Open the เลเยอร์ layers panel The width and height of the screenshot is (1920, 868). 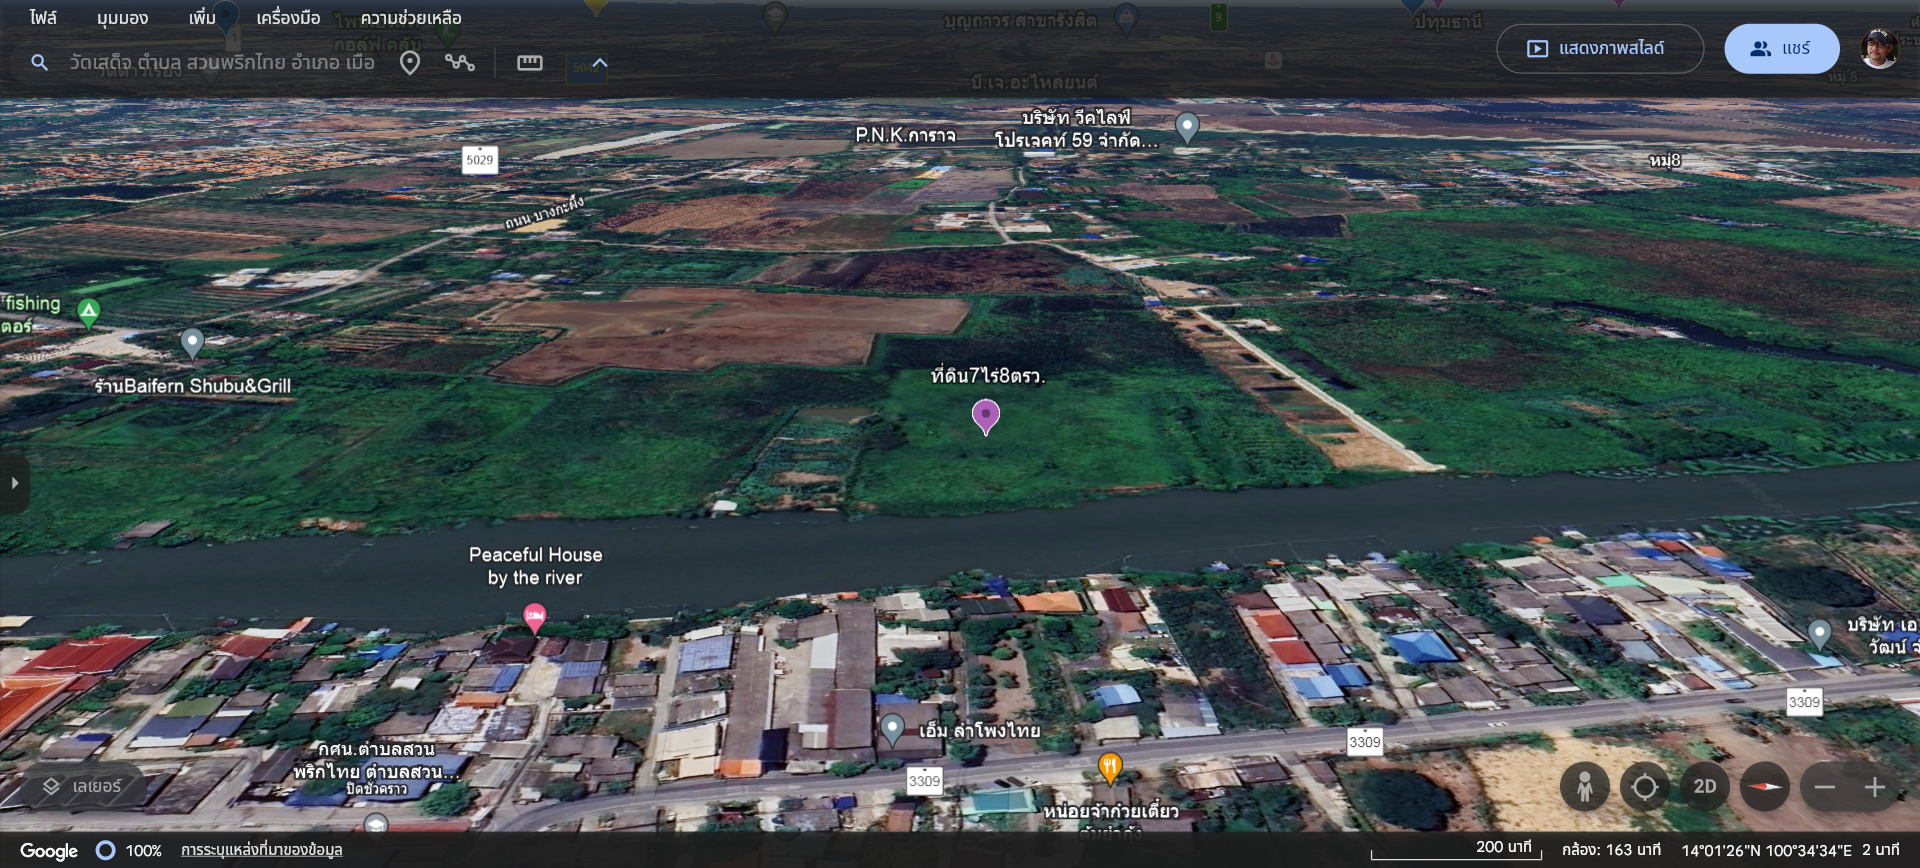[x=82, y=787]
